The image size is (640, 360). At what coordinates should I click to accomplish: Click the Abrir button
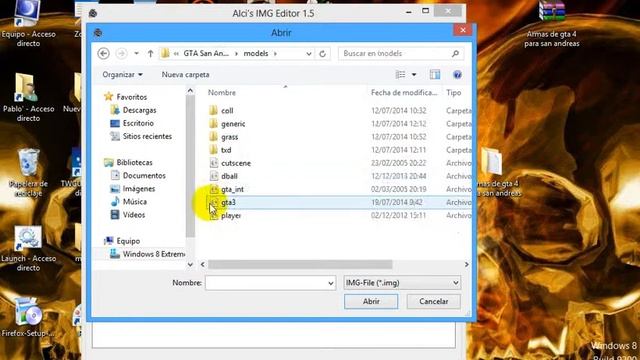pos(371,302)
